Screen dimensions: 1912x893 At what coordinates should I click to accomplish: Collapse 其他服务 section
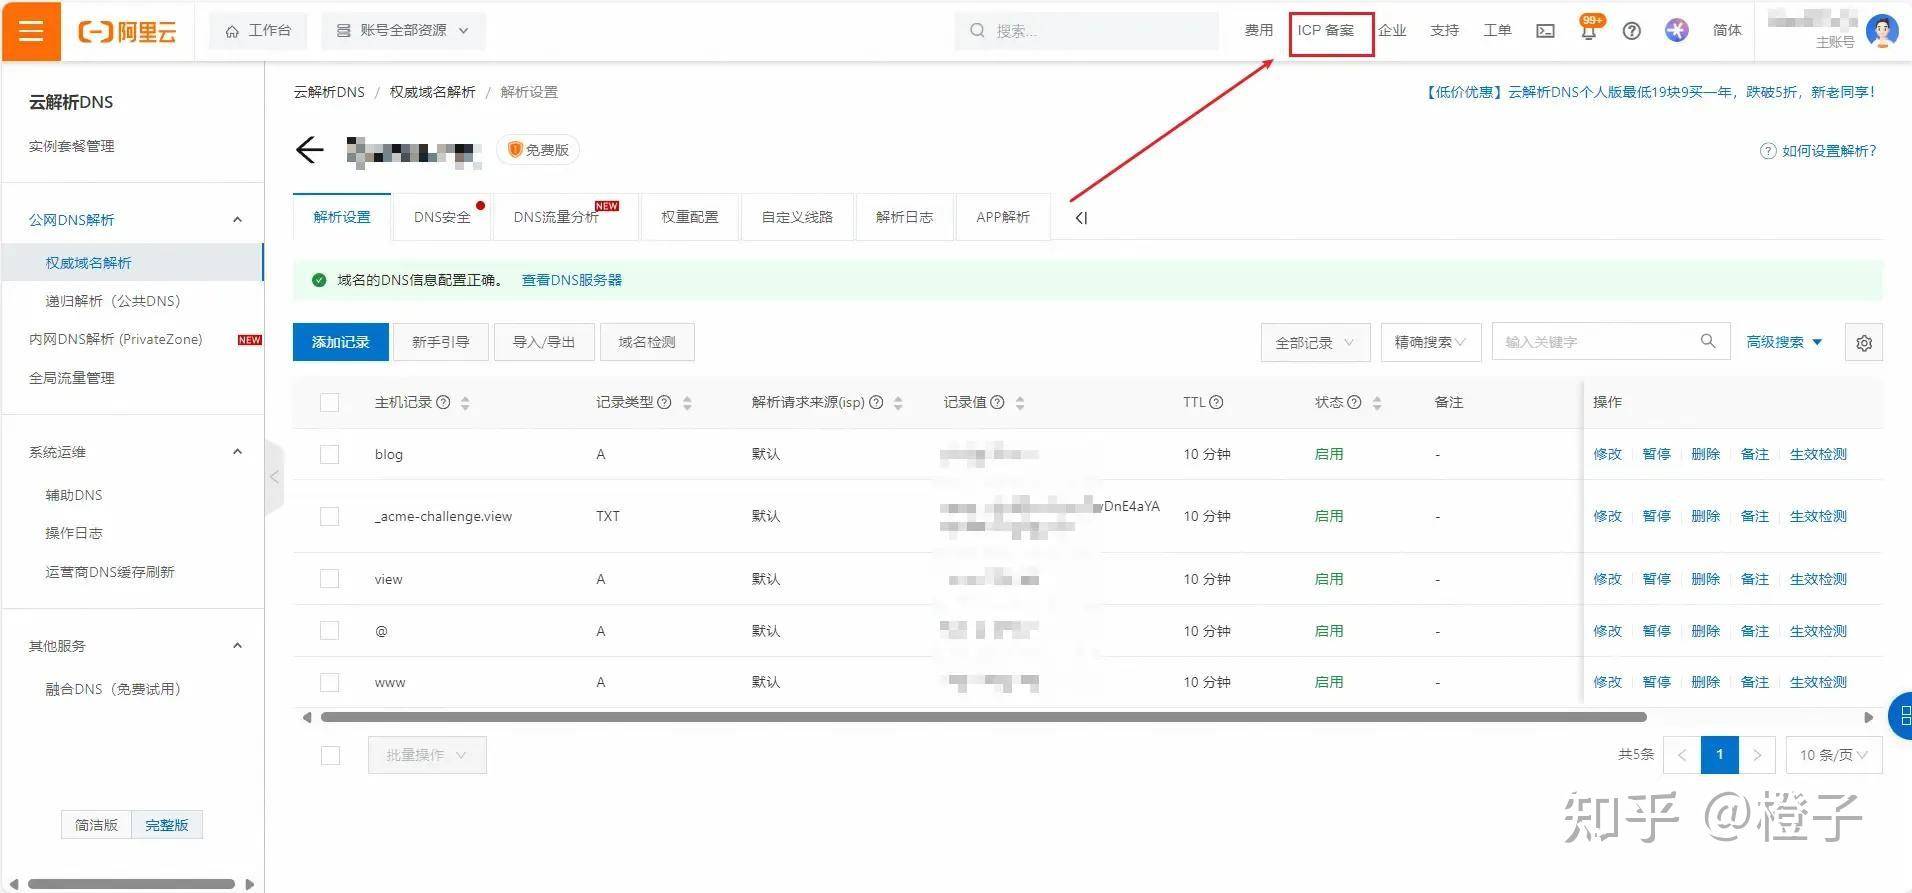[x=237, y=646]
